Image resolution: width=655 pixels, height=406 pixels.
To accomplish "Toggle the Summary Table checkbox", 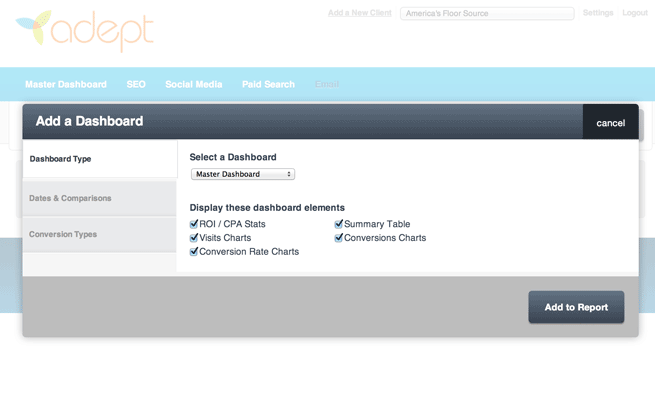I will pyautogui.click(x=339, y=224).
